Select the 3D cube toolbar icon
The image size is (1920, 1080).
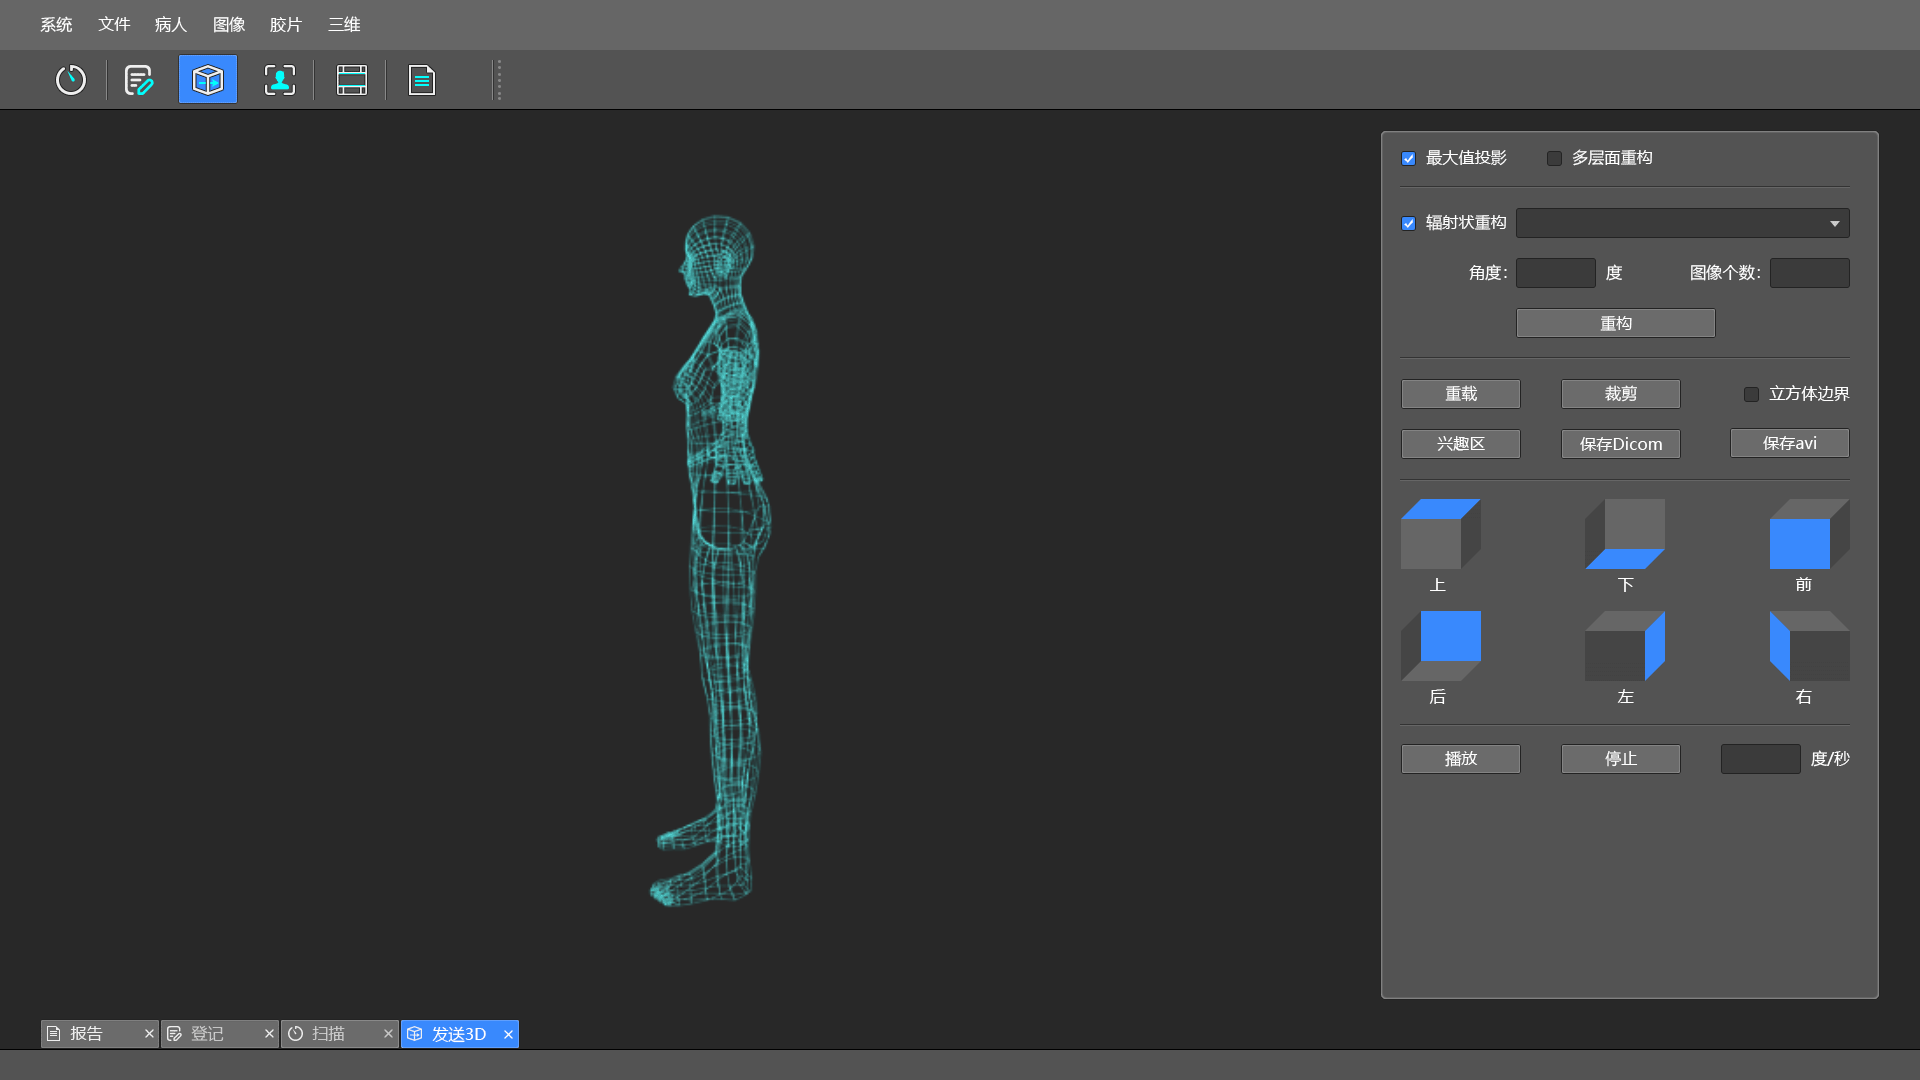pyautogui.click(x=208, y=80)
